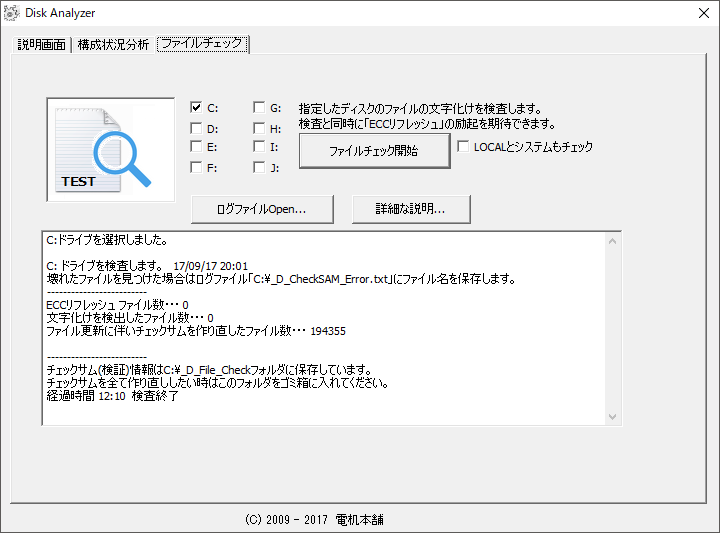Click the log area vertical scrollbar
The height and width of the screenshot is (533, 720).
pos(613,328)
